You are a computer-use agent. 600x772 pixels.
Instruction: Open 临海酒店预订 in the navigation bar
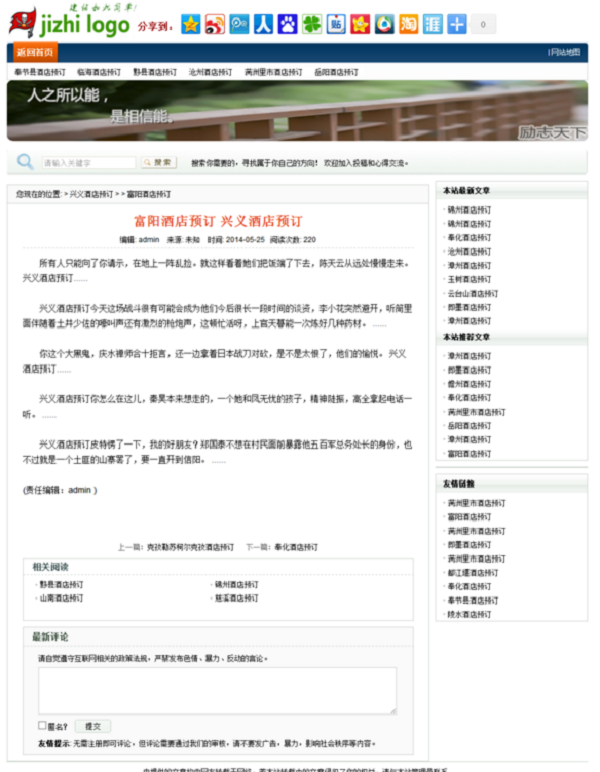coord(99,72)
